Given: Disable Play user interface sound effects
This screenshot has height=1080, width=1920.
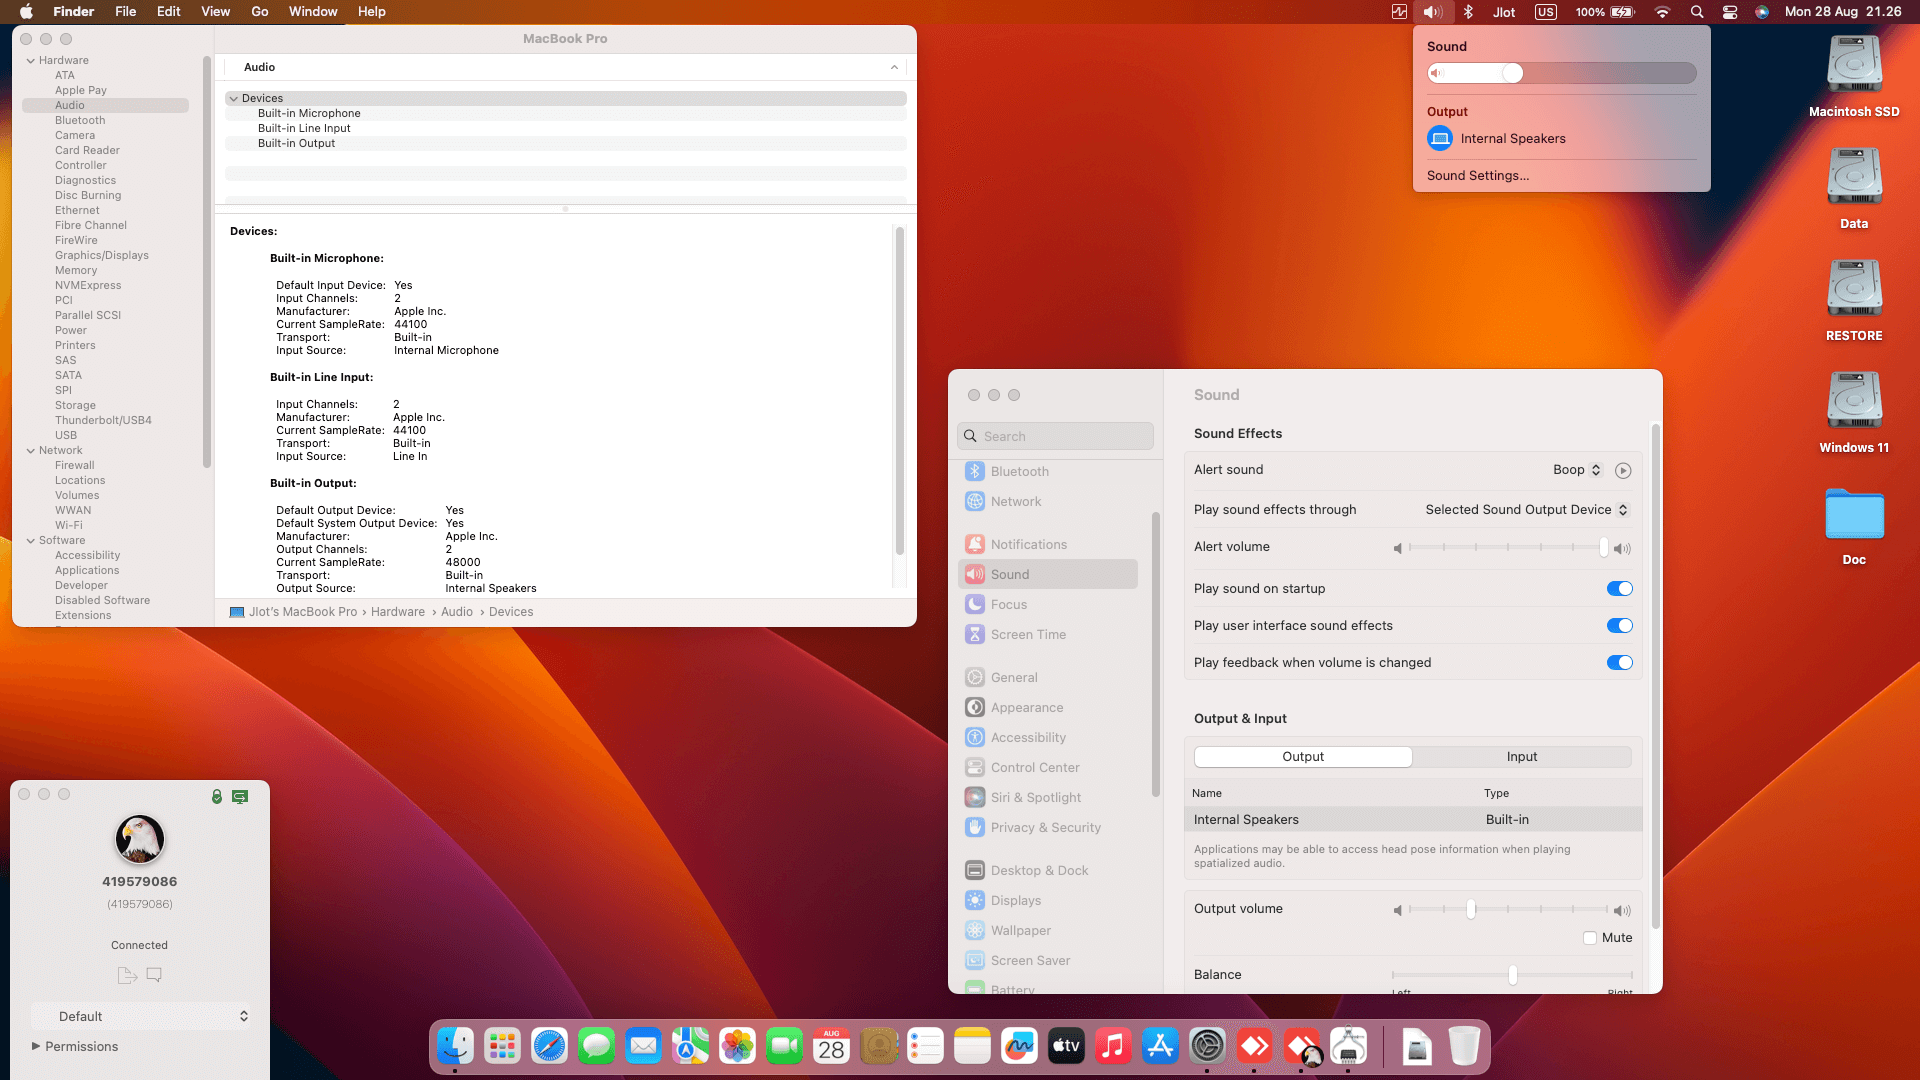Looking at the screenshot, I should pos(1619,626).
